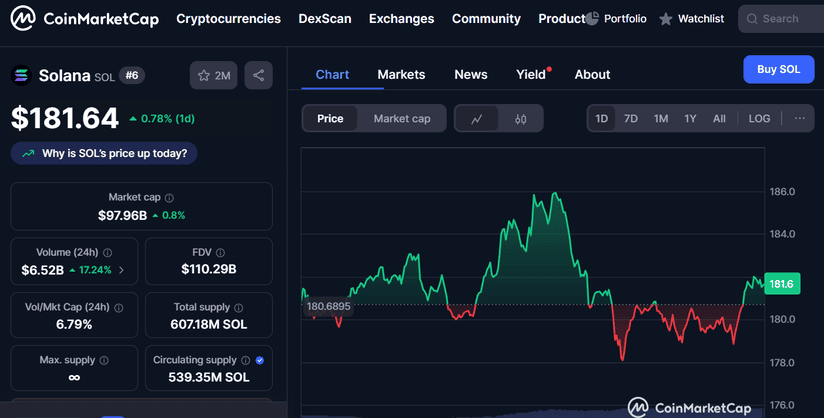
Task: Click the Total supply info icon
Action: point(239,308)
